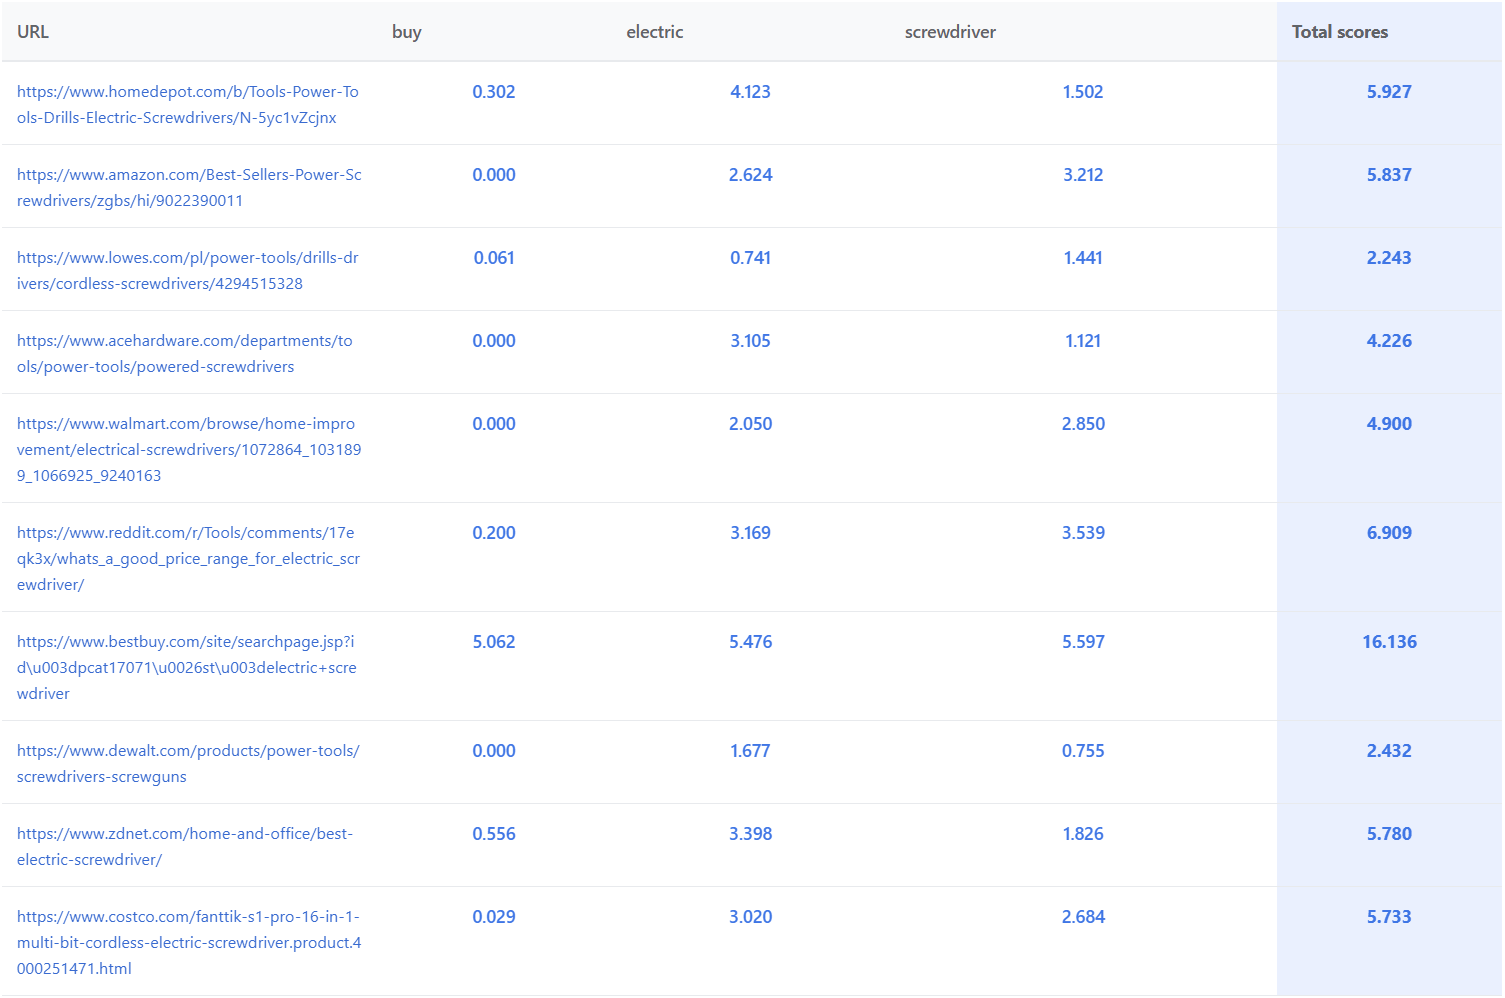Select electric score 1.677
Image resolution: width=1505 pixels, height=998 pixels.
pos(750,751)
